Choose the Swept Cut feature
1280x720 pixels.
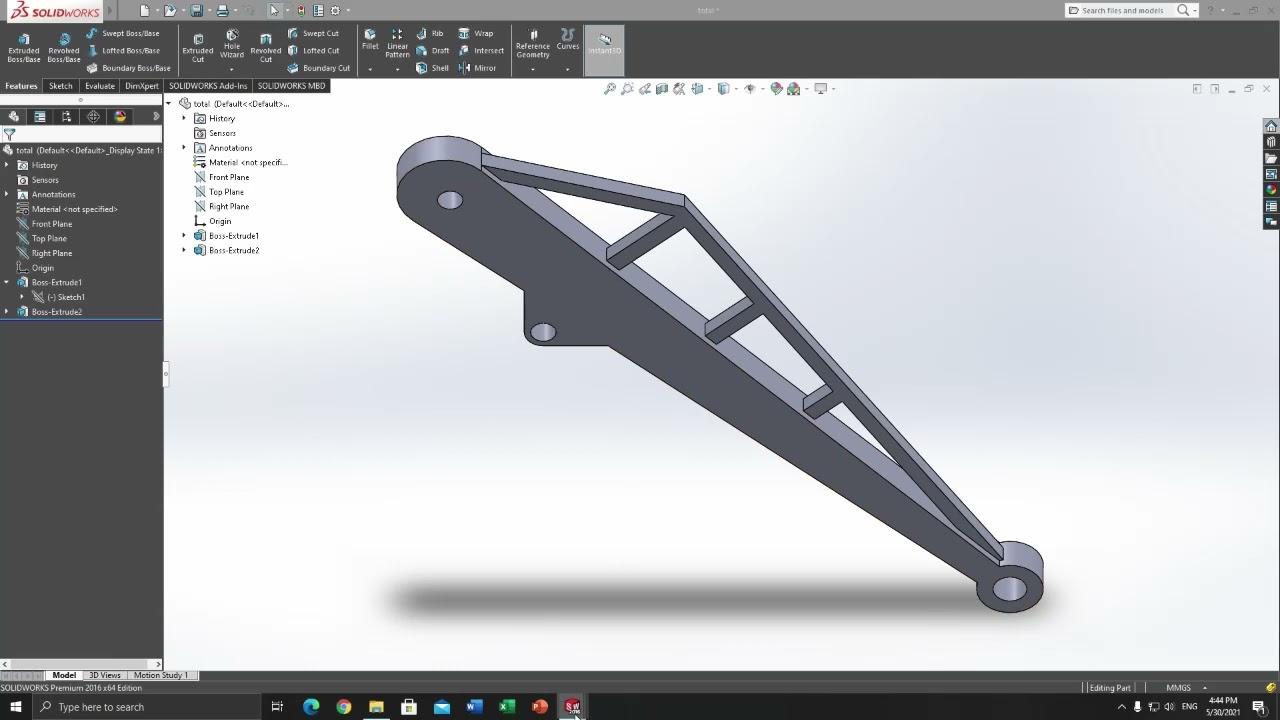click(x=313, y=33)
